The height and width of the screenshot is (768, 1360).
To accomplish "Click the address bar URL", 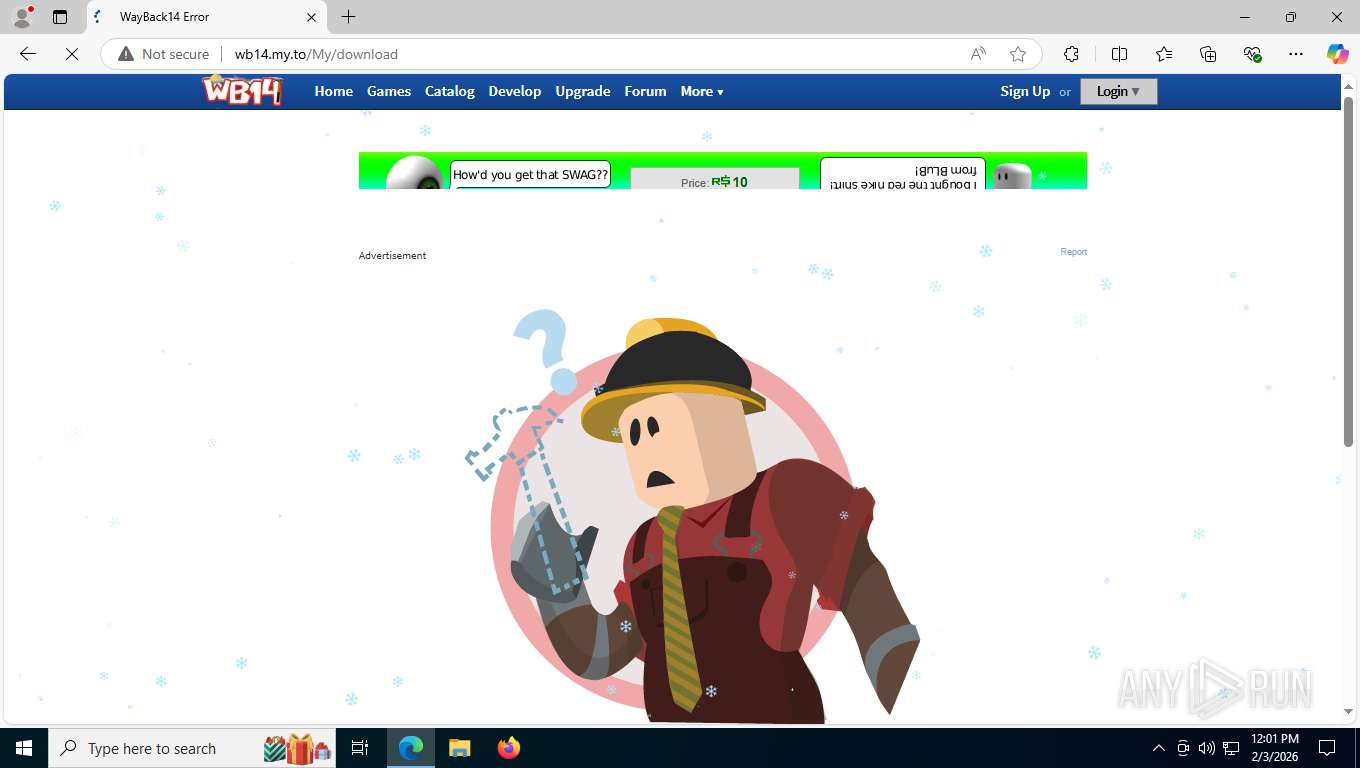I will coord(316,54).
